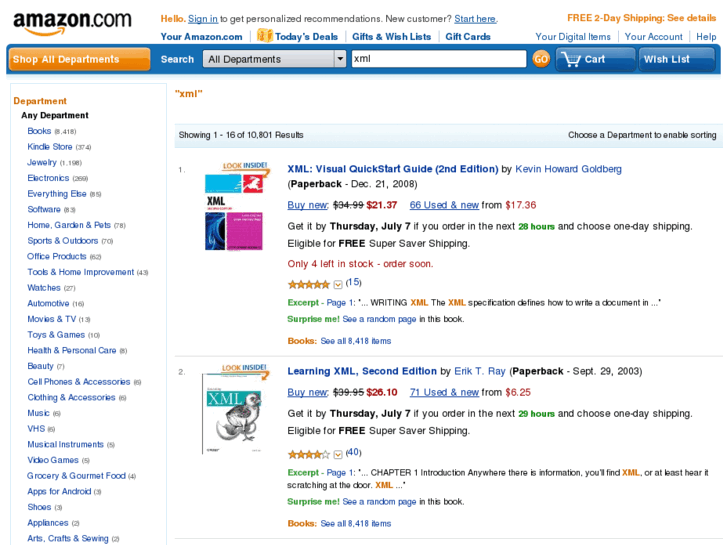Screen dimensions: 727x545
Task: Filter by Video Games department
Action: (53, 460)
